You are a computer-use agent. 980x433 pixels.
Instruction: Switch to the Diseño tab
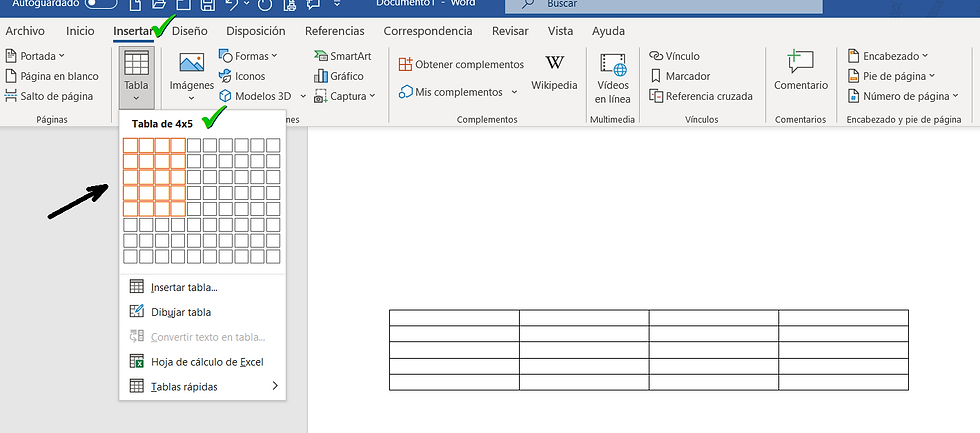189,31
